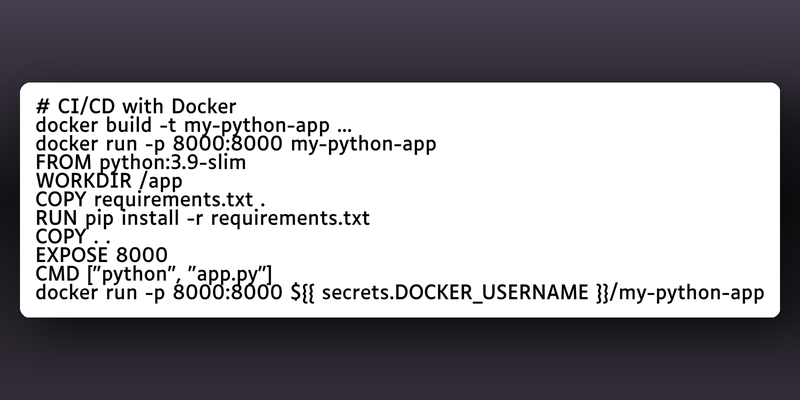Click the "COPY requirements.txt ." line
This screenshot has height=400, width=800.
(151, 200)
